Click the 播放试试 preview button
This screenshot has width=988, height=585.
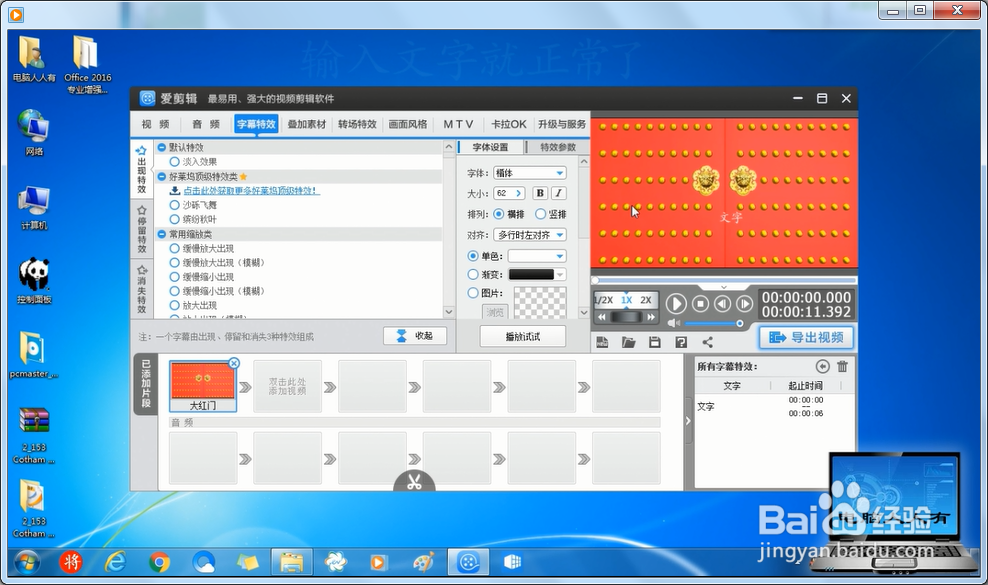pyautogui.click(x=523, y=337)
